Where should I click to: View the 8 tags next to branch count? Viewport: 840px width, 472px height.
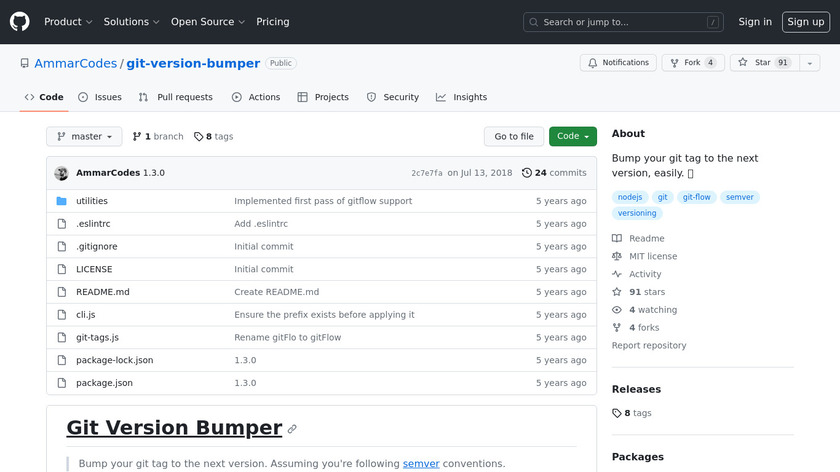tap(213, 137)
